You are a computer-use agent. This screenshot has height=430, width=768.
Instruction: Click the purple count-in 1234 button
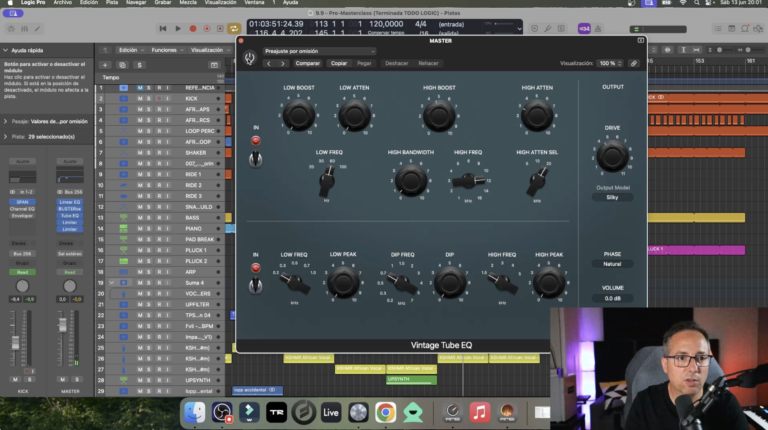tap(584, 29)
